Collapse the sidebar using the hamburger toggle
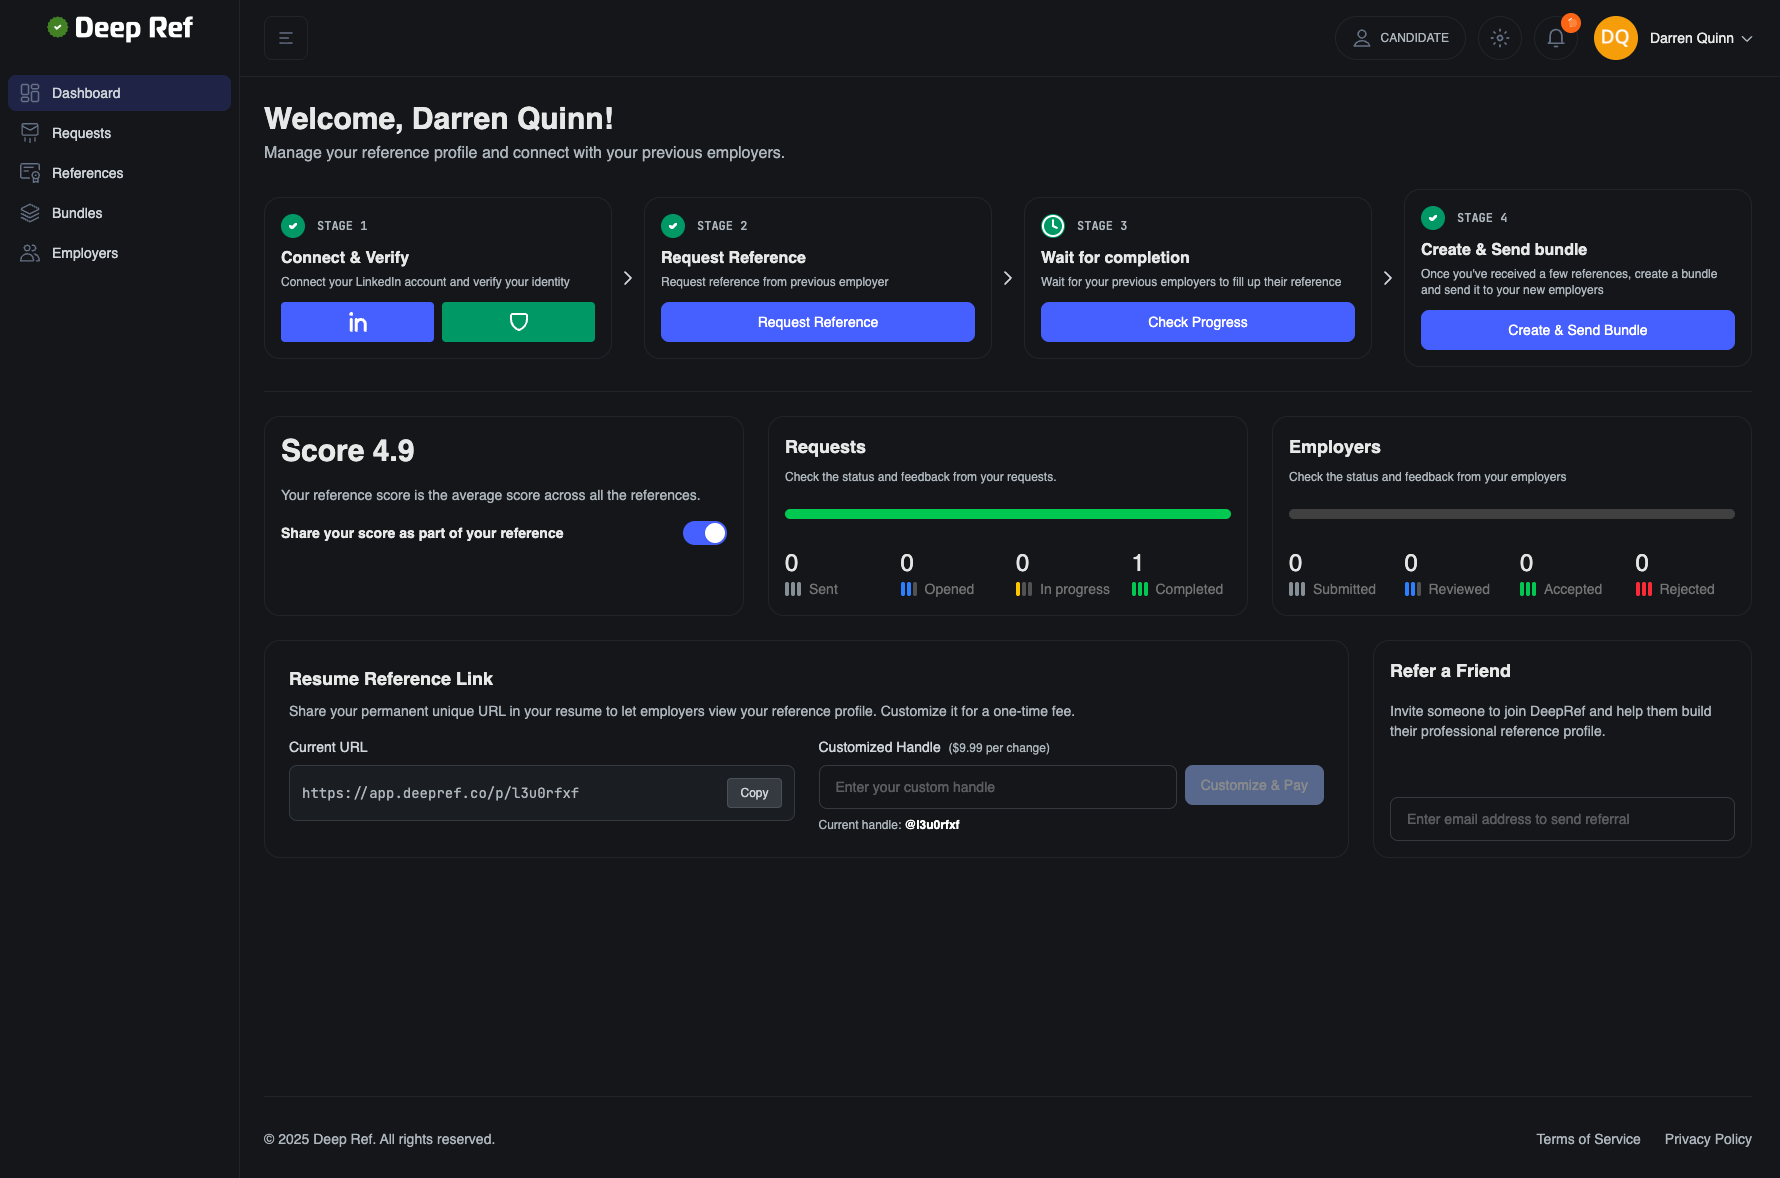 (286, 37)
